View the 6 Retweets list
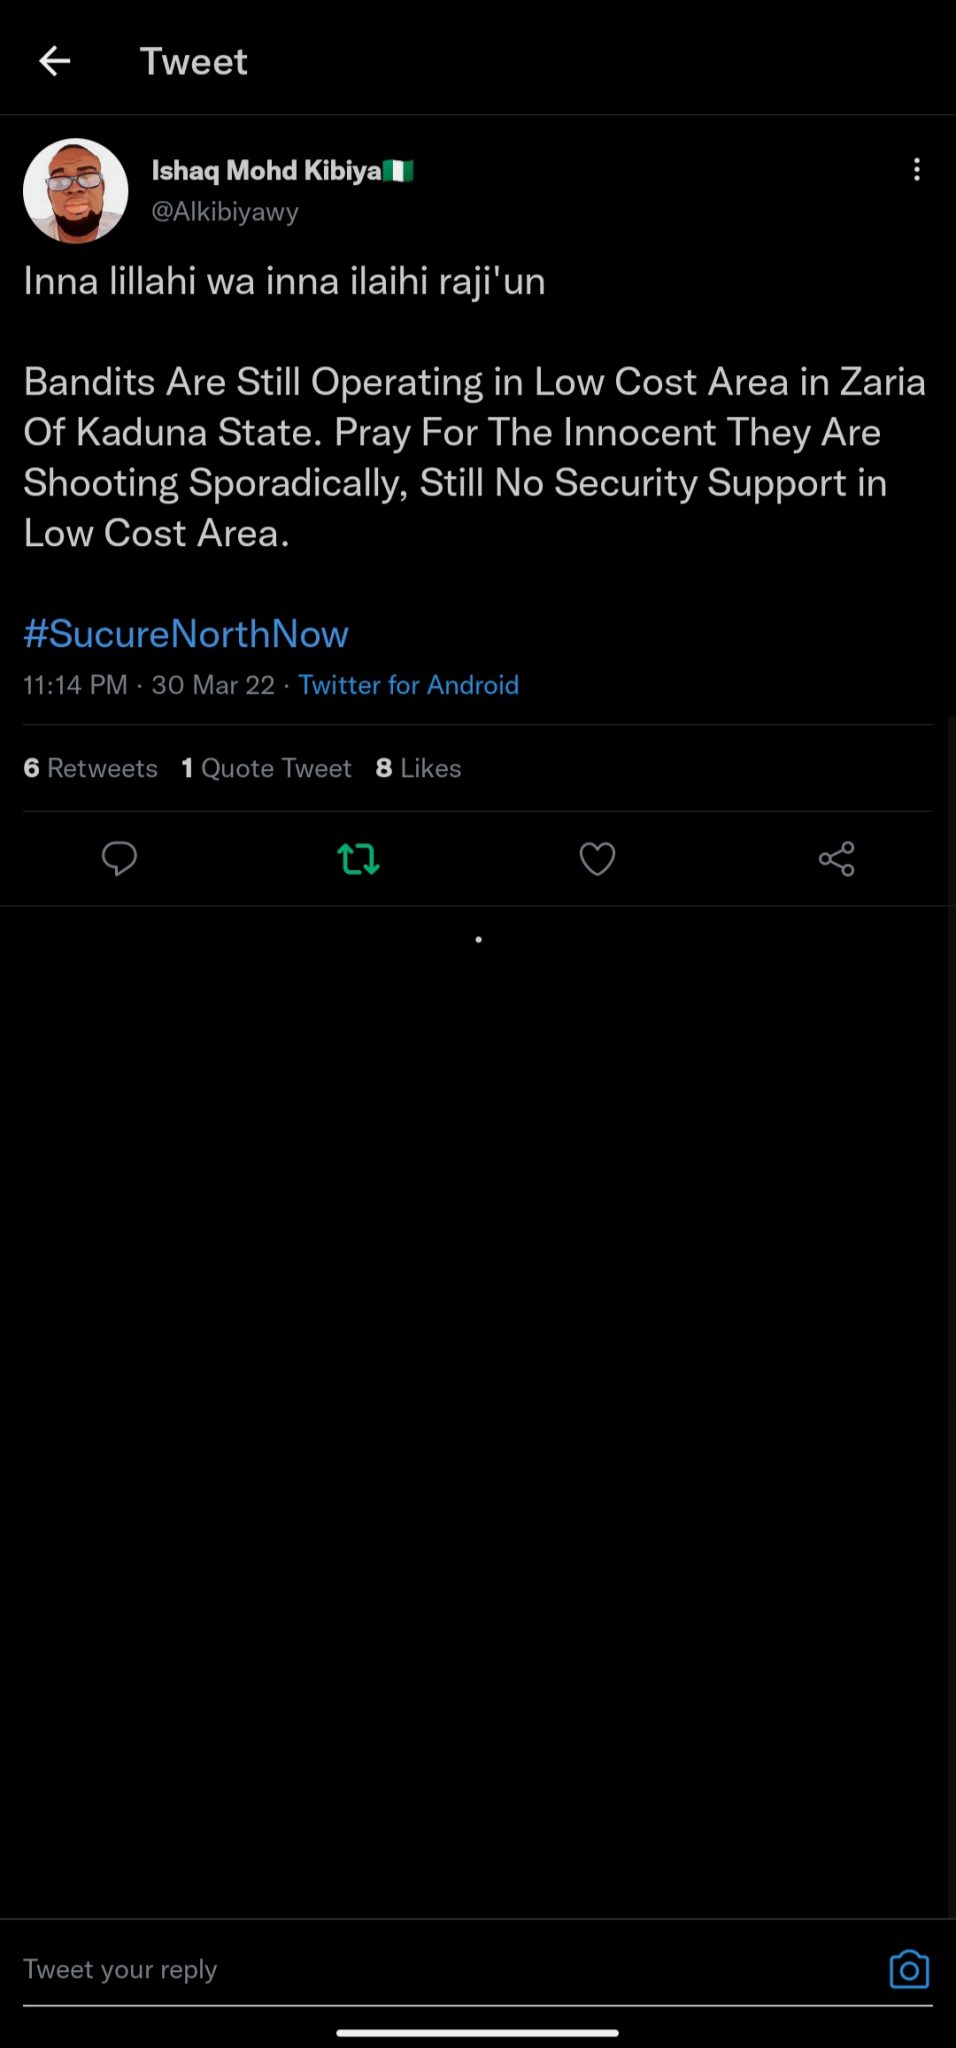Image resolution: width=956 pixels, height=2048 pixels. pos(91,768)
